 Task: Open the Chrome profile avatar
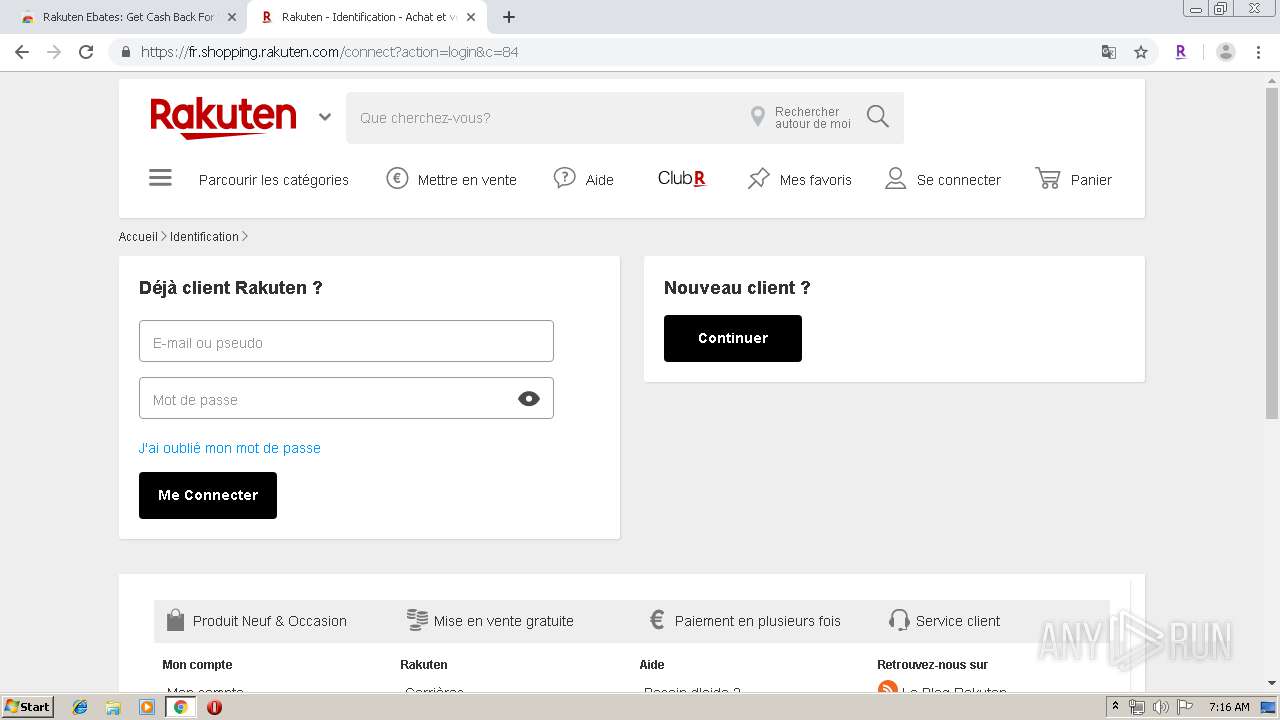(x=1226, y=52)
